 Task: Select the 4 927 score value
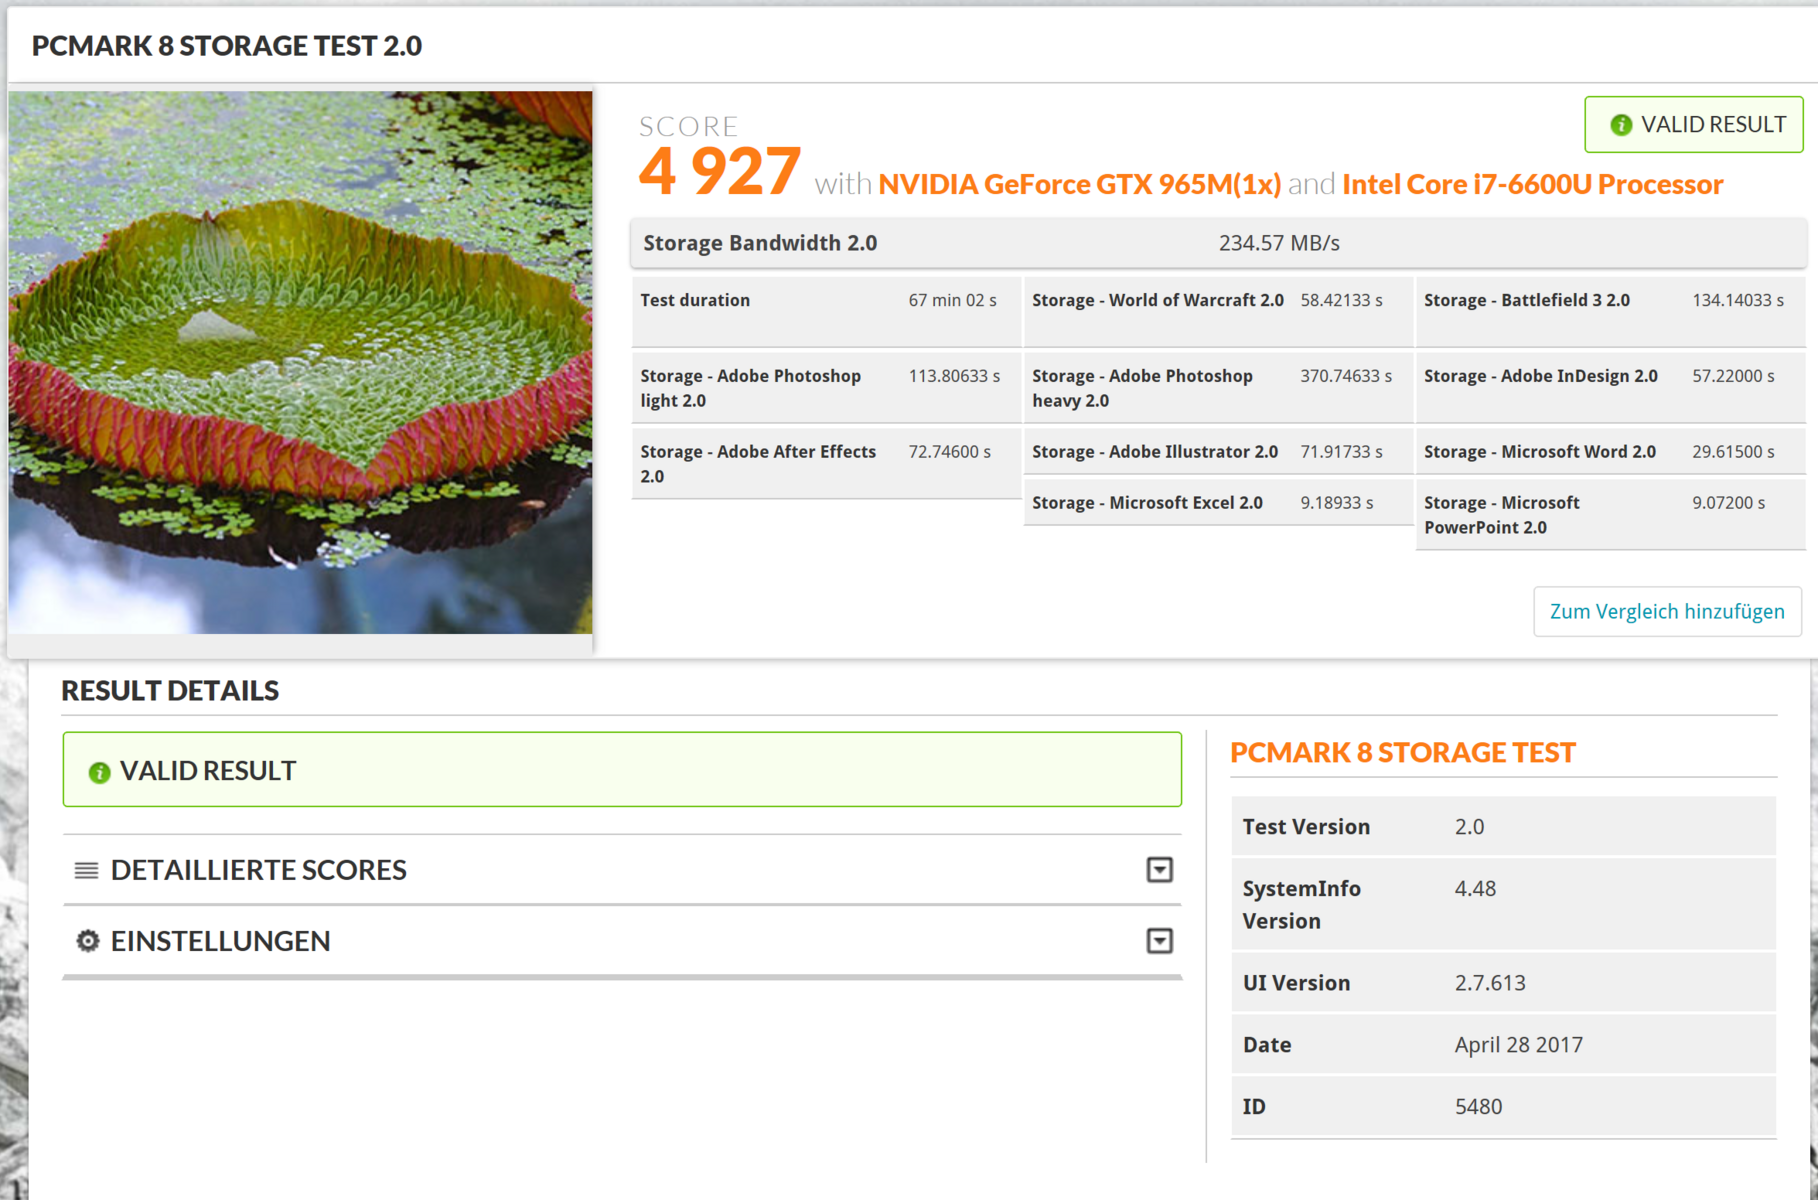point(719,170)
